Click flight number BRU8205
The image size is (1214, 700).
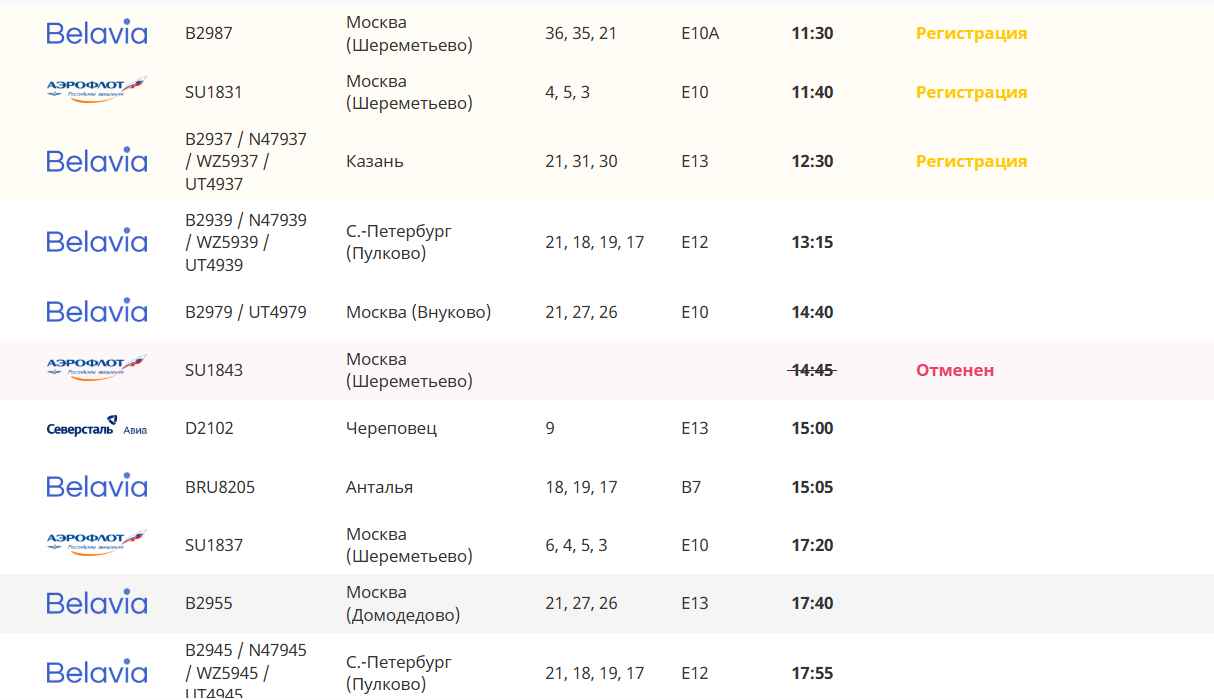220,487
